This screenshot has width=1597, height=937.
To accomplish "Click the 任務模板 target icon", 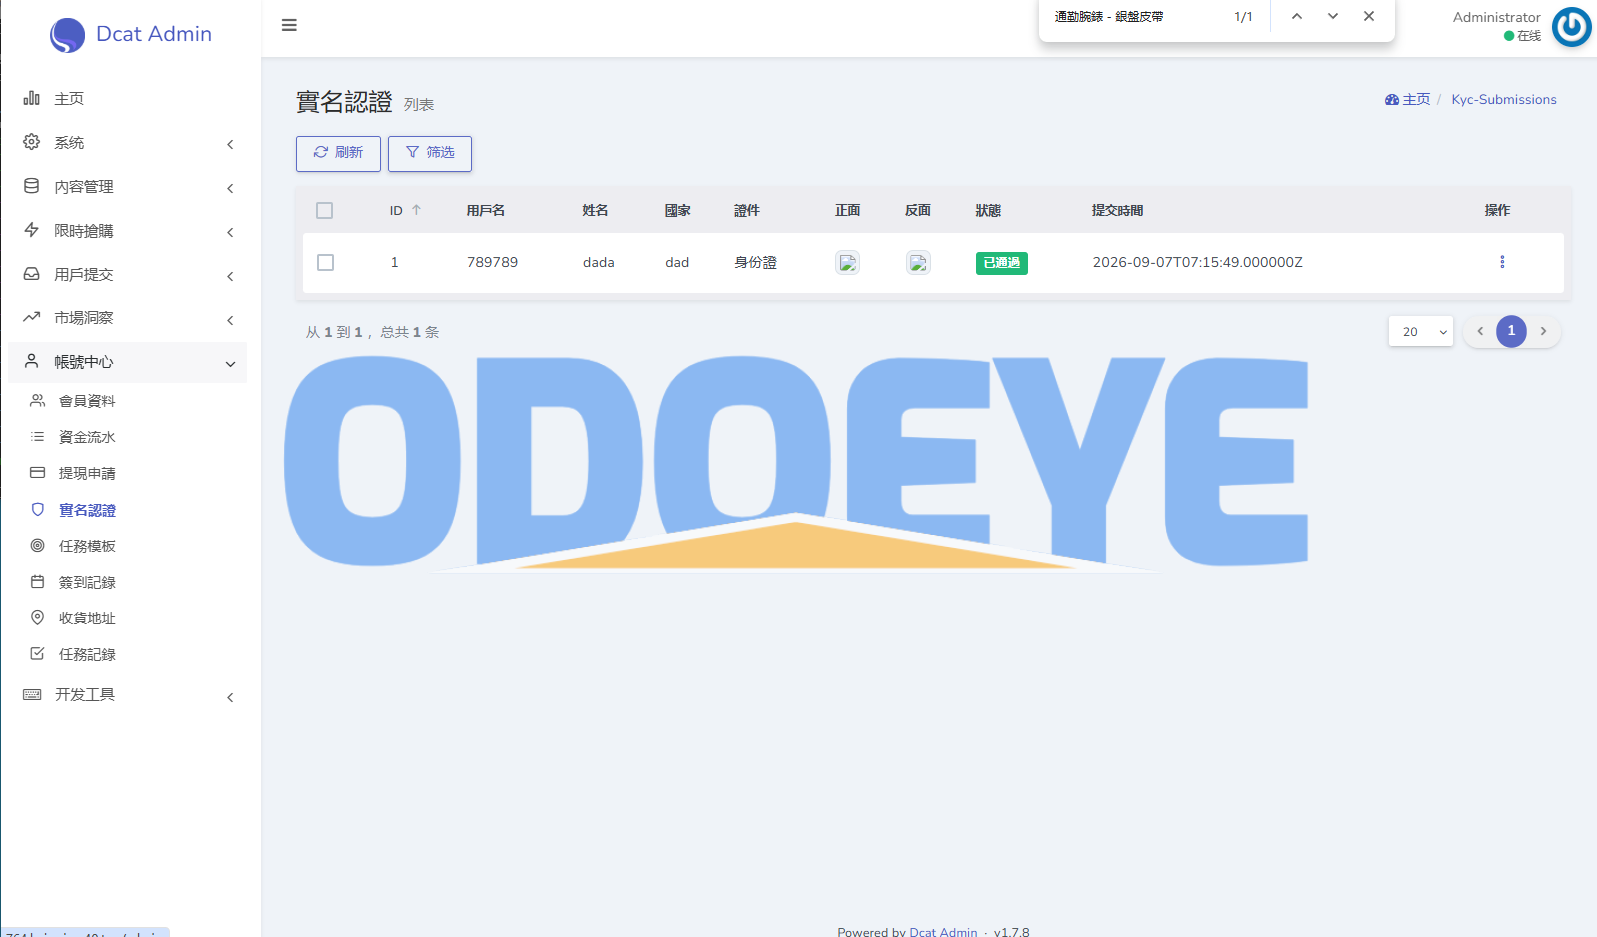I will [37, 545].
